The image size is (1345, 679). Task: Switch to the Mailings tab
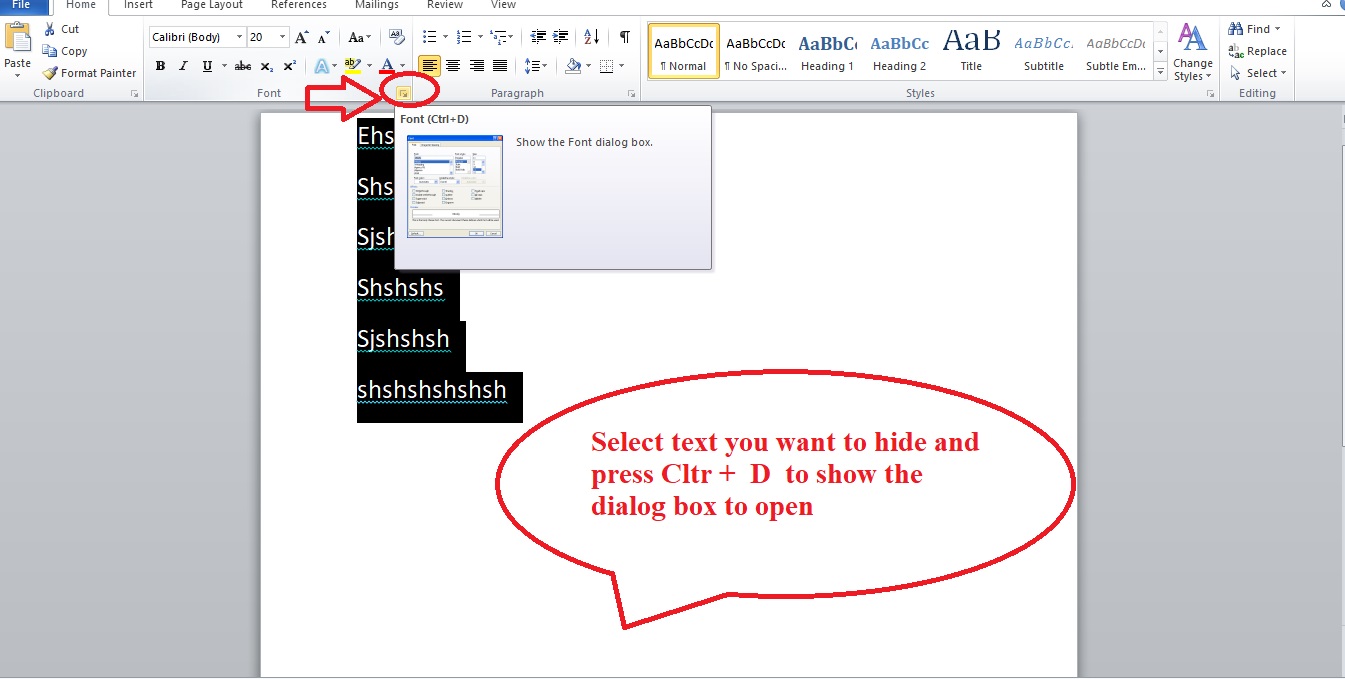point(376,6)
